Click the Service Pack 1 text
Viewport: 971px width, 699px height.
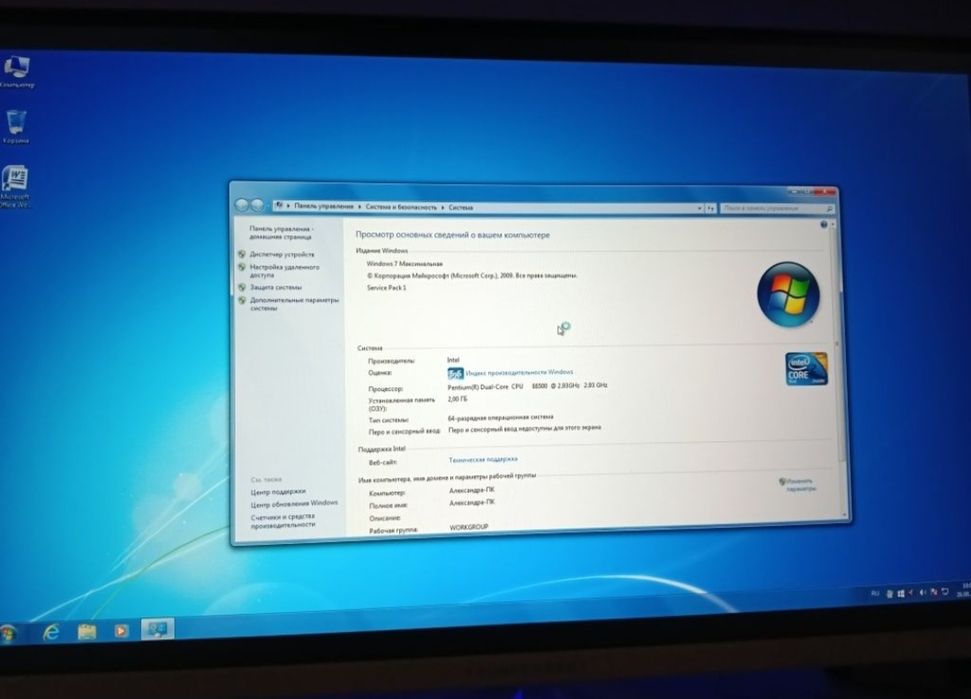pos(386,288)
